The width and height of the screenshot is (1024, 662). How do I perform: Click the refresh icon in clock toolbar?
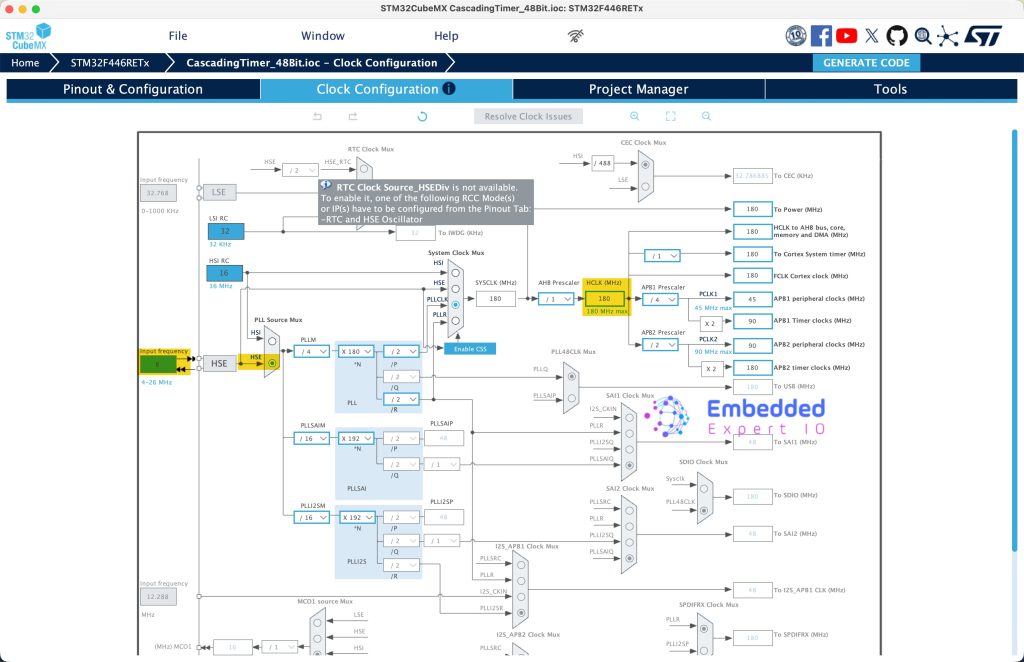coord(422,116)
